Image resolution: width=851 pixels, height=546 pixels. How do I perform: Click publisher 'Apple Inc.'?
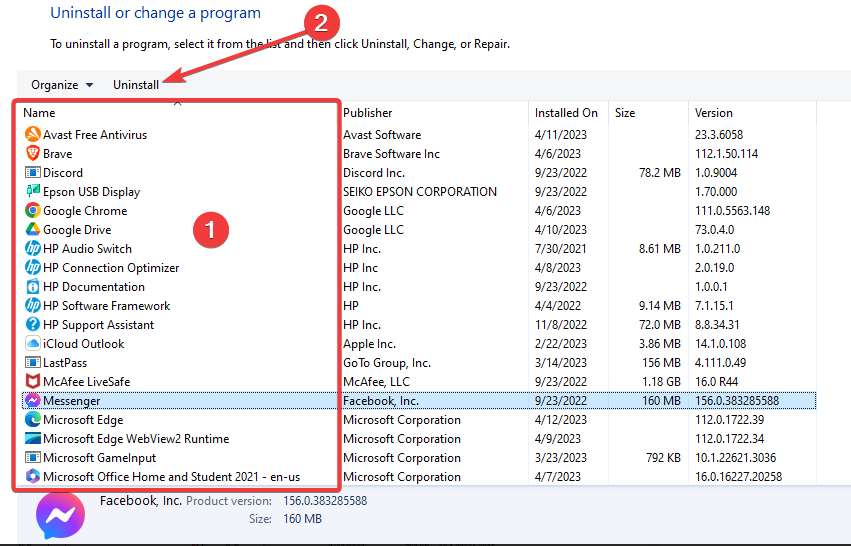369,344
